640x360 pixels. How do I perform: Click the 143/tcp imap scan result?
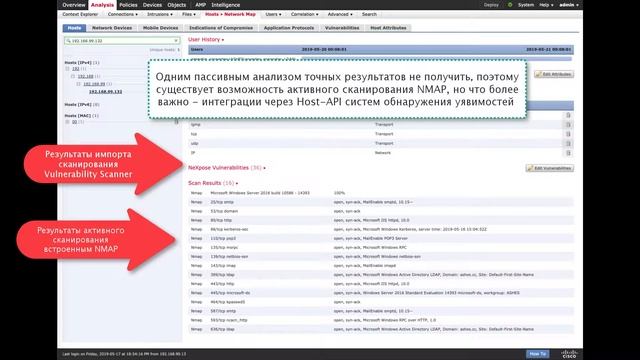(223, 266)
